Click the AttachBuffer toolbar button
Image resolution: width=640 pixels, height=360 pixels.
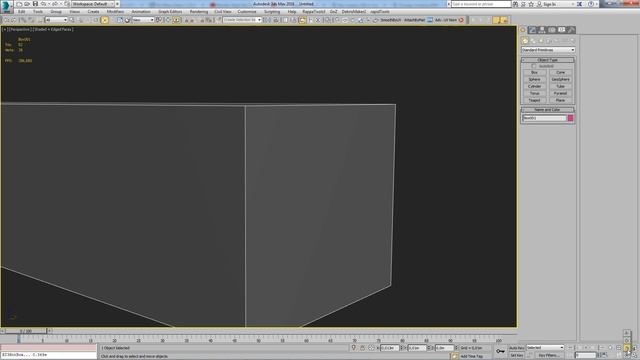coord(414,20)
